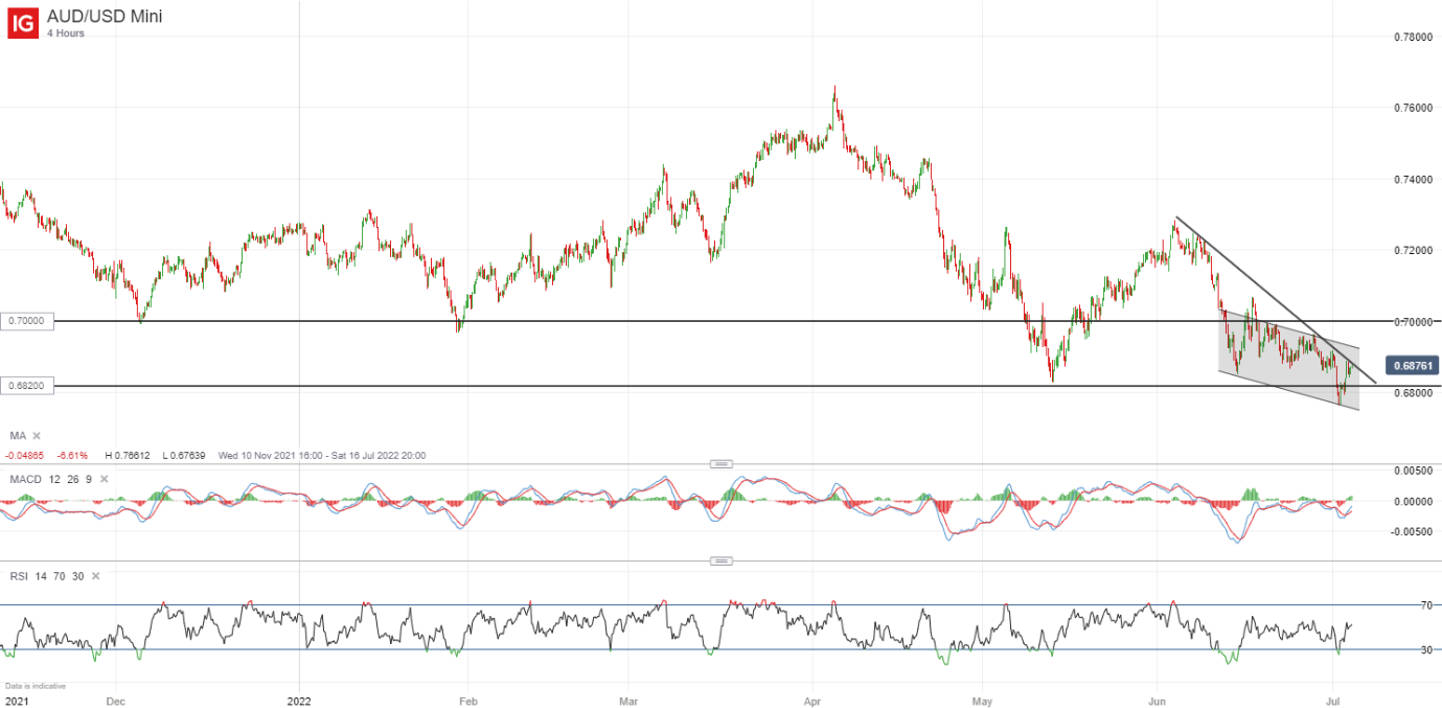The width and height of the screenshot is (1442, 708).
Task: Click the 0.78000 price axis label
Action: (x=1414, y=37)
